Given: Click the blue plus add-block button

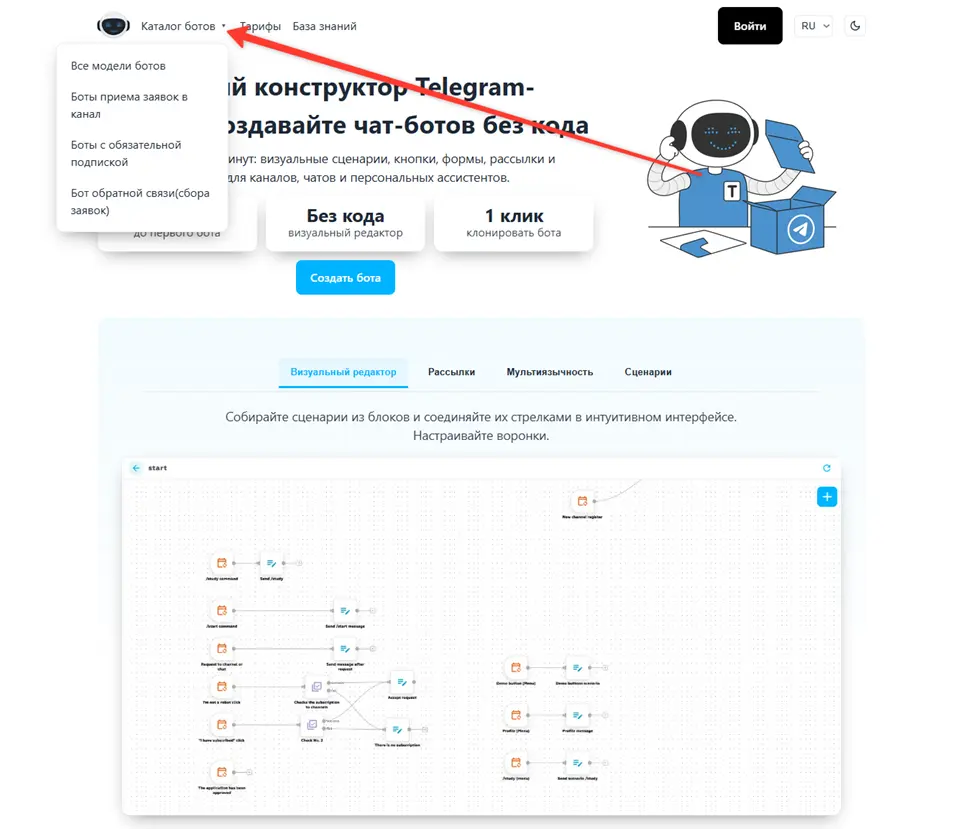Looking at the screenshot, I should click(827, 497).
